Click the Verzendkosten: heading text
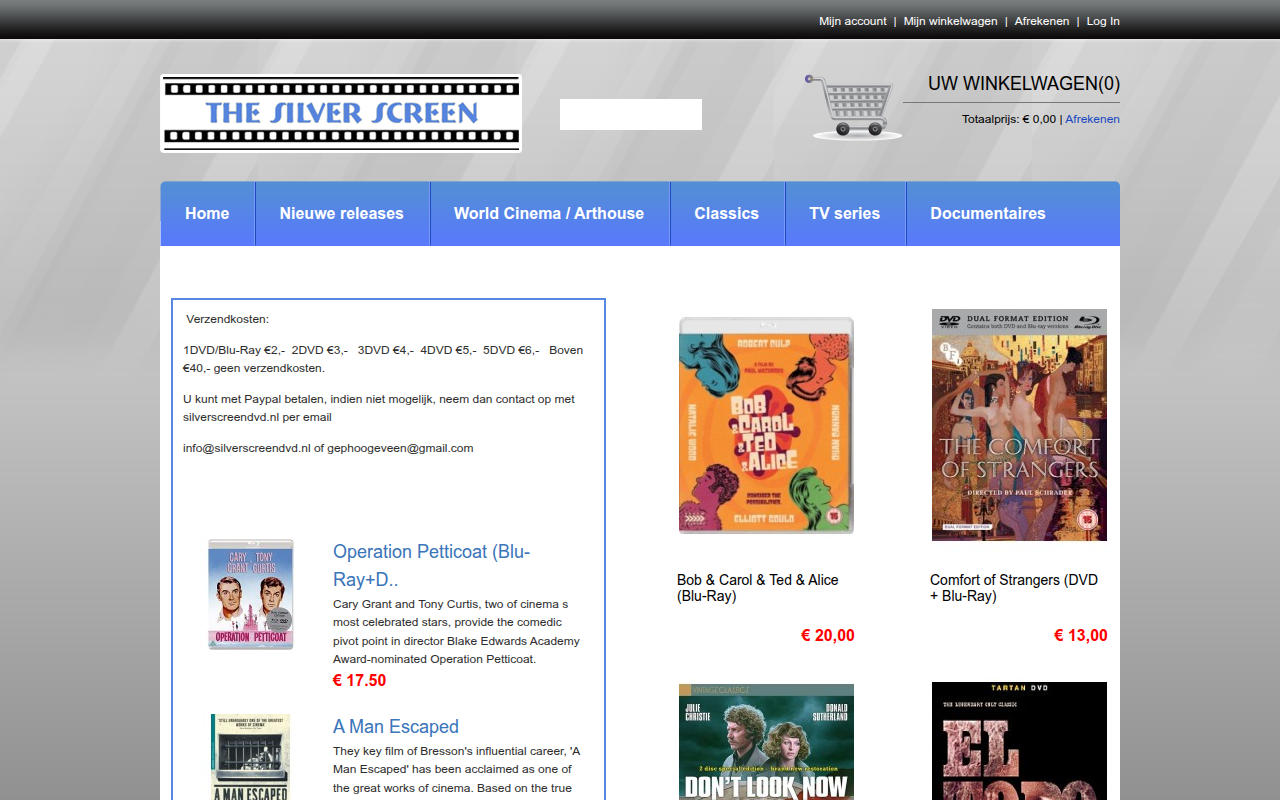 pyautogui.click(x=227, y=319)
